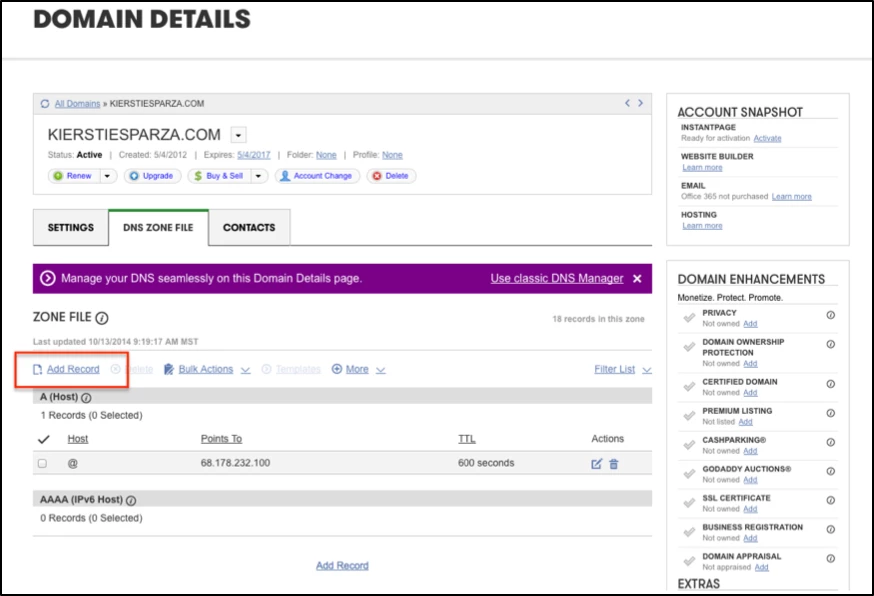
Task: Click Add link for PREMIUM LISTING
Action: click(745, 421)
